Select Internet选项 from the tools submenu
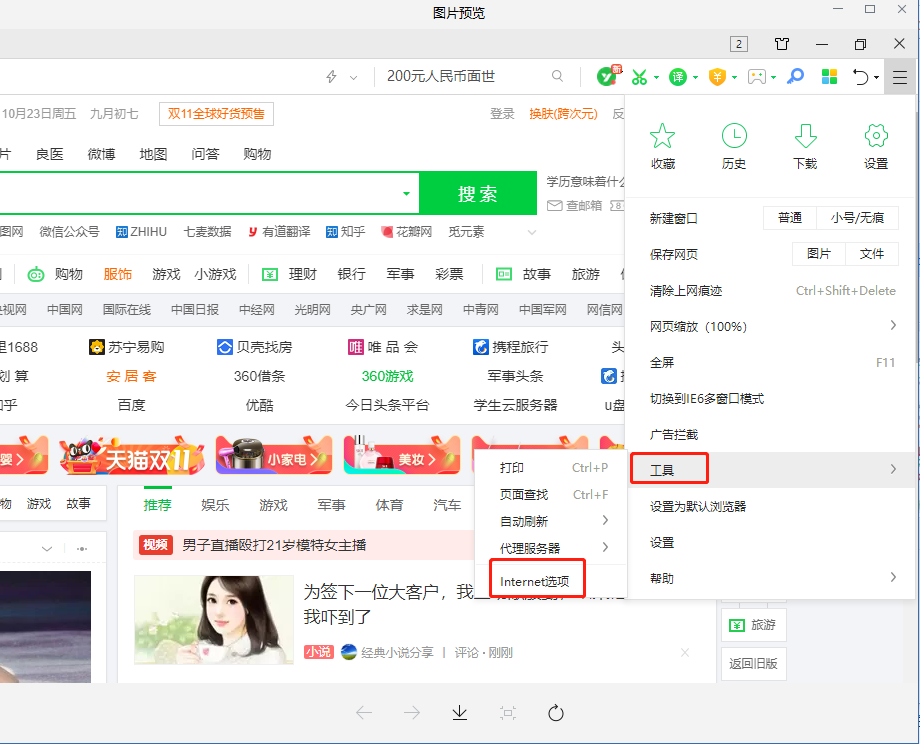The width and height of the screenshot is (920, 744). coord(534,581)
